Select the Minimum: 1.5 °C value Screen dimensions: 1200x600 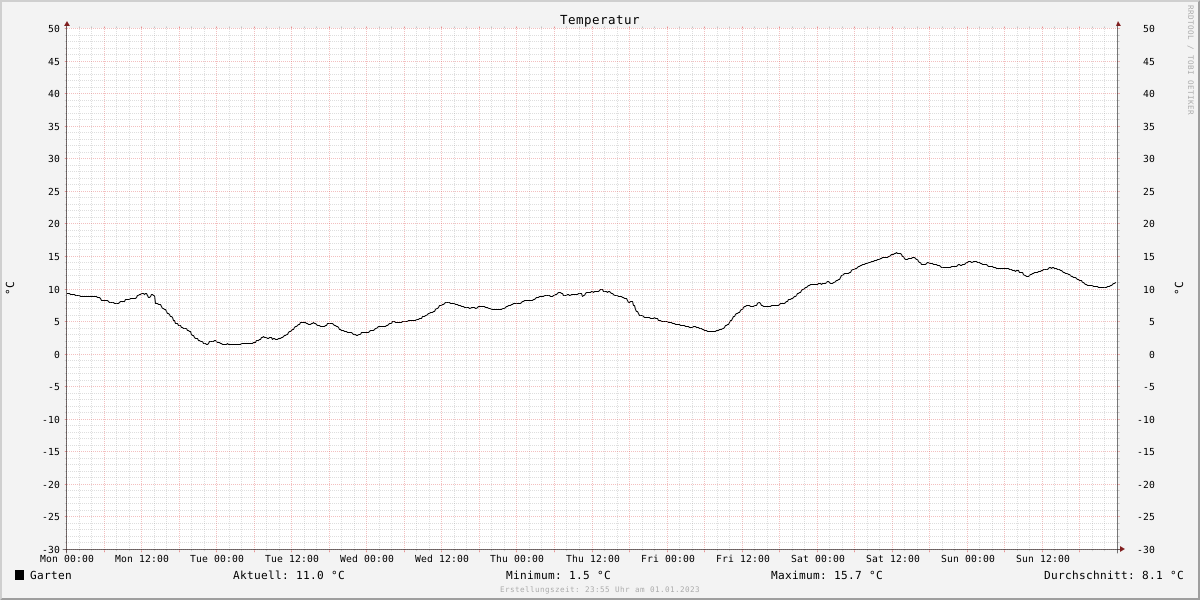click(x=558, y=575)
